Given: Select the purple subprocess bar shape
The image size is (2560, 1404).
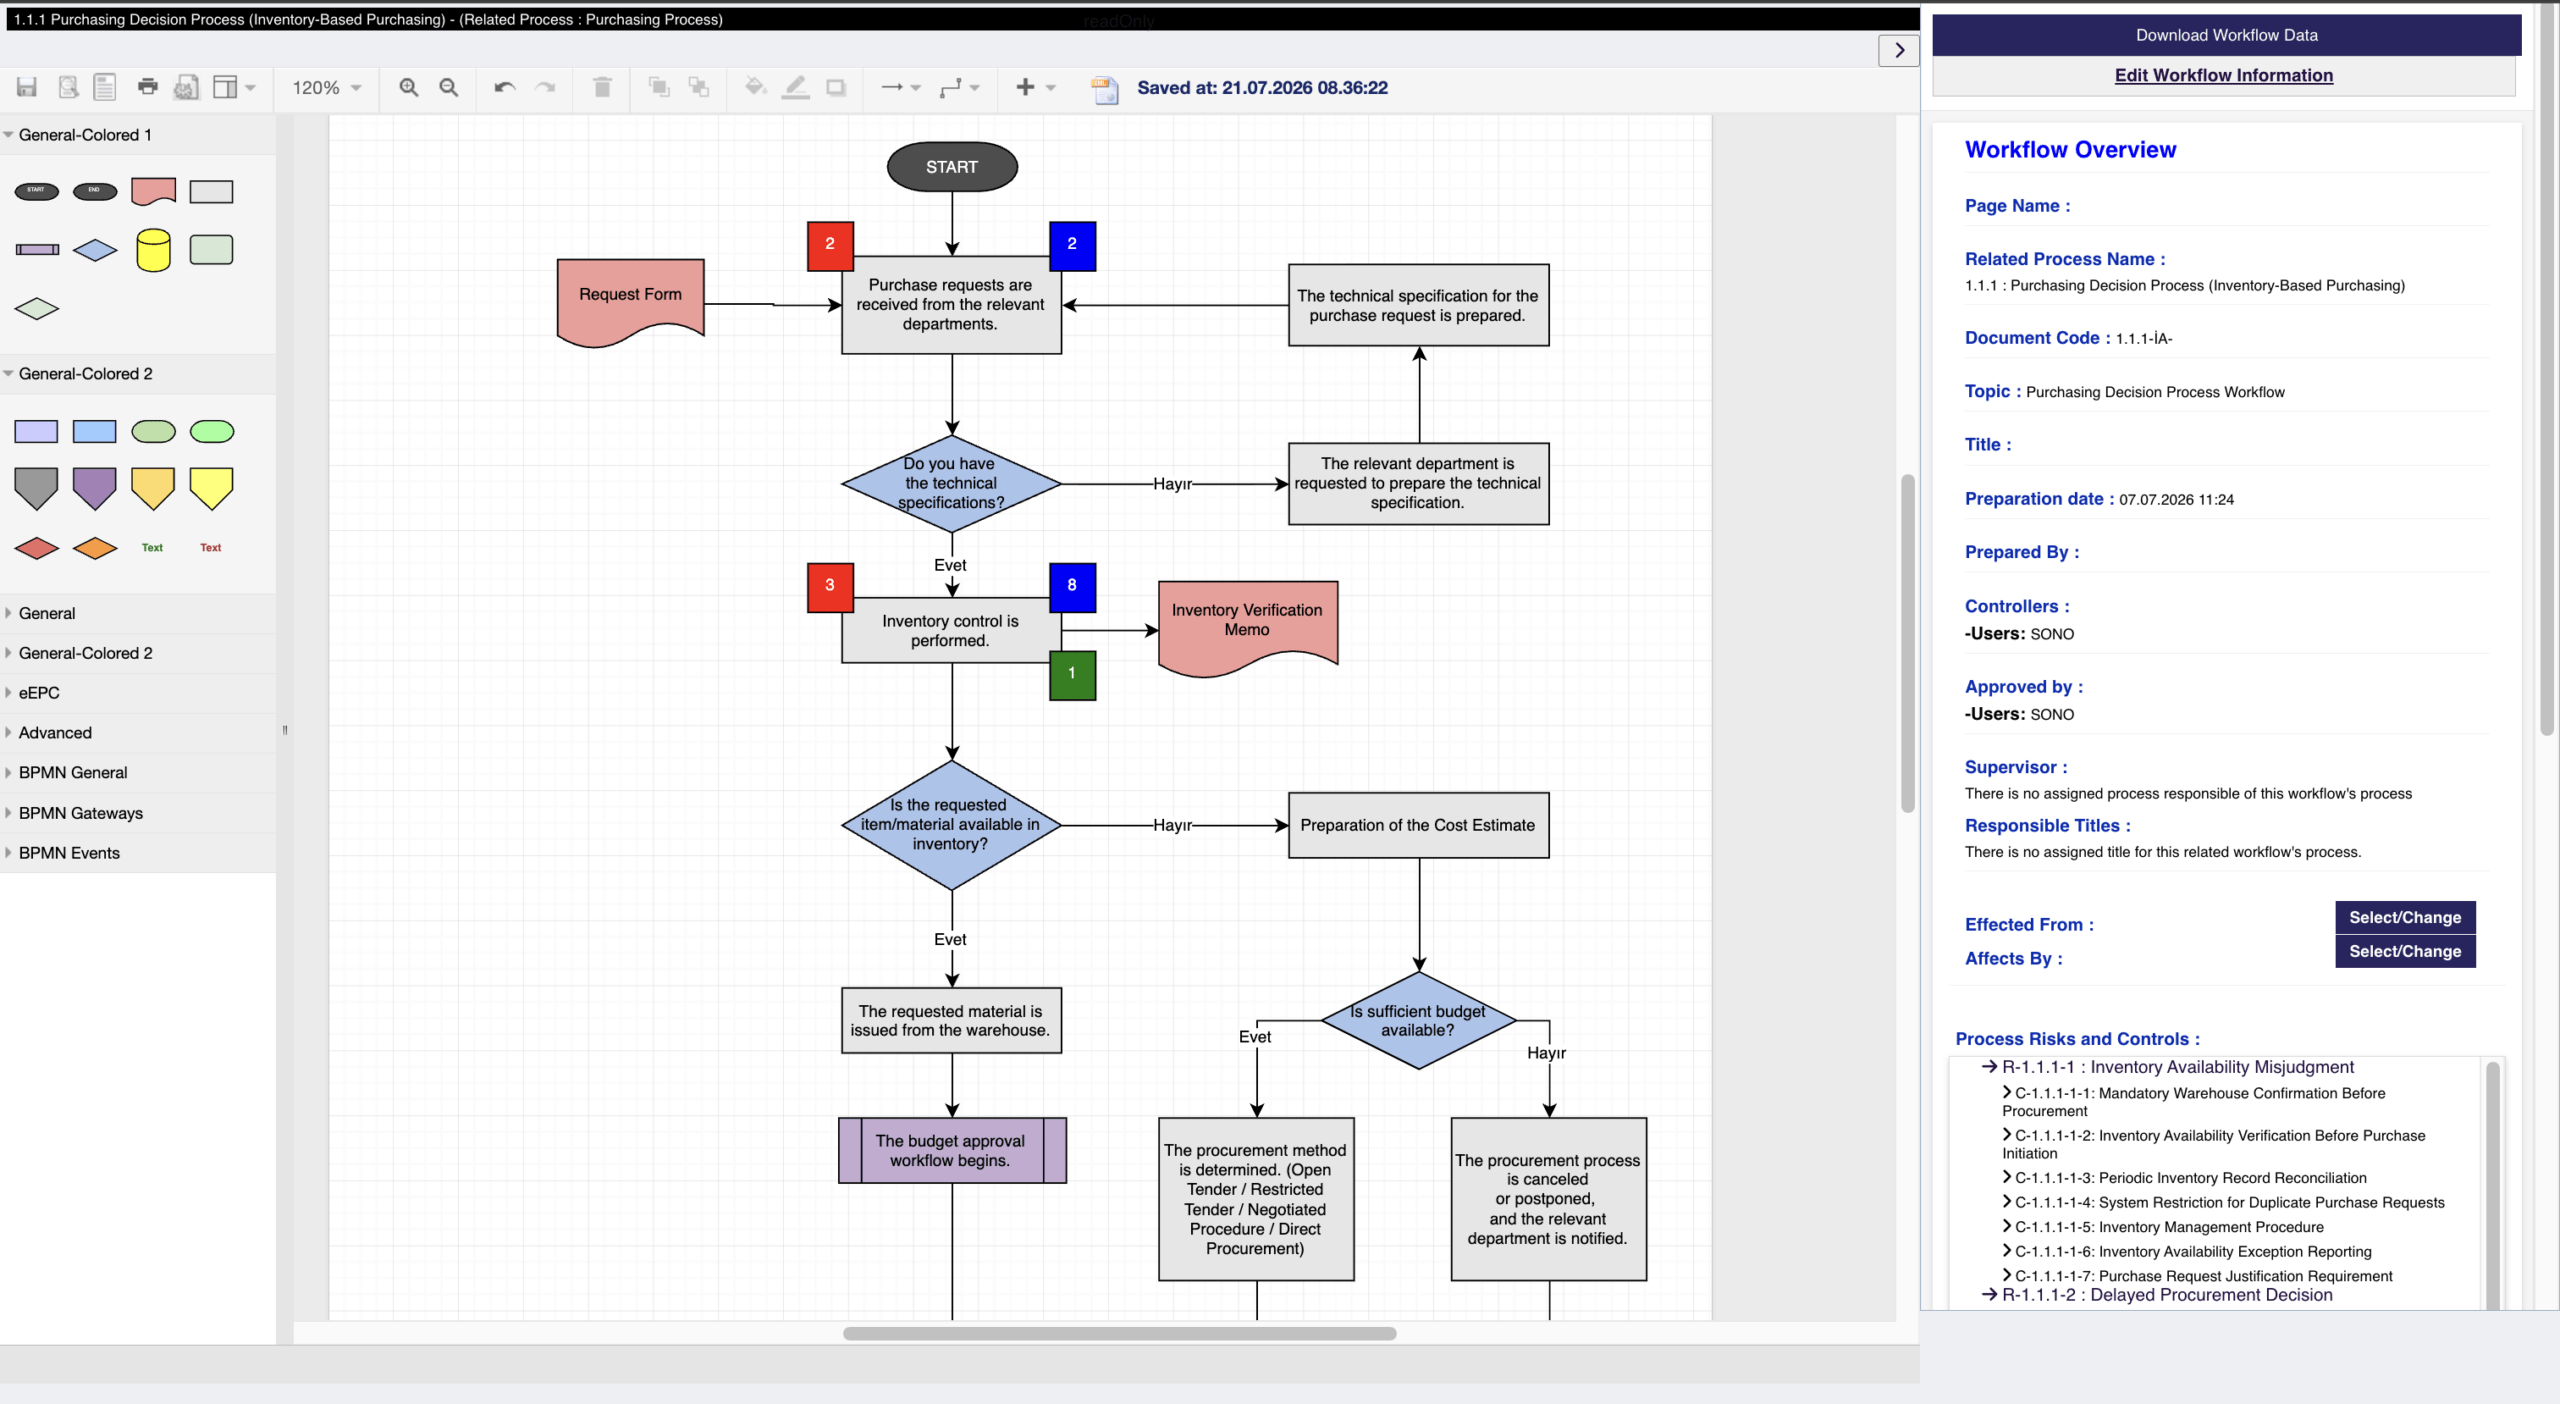Looking at the screenshot, I should pyautogui.click(x=37, y=250).
